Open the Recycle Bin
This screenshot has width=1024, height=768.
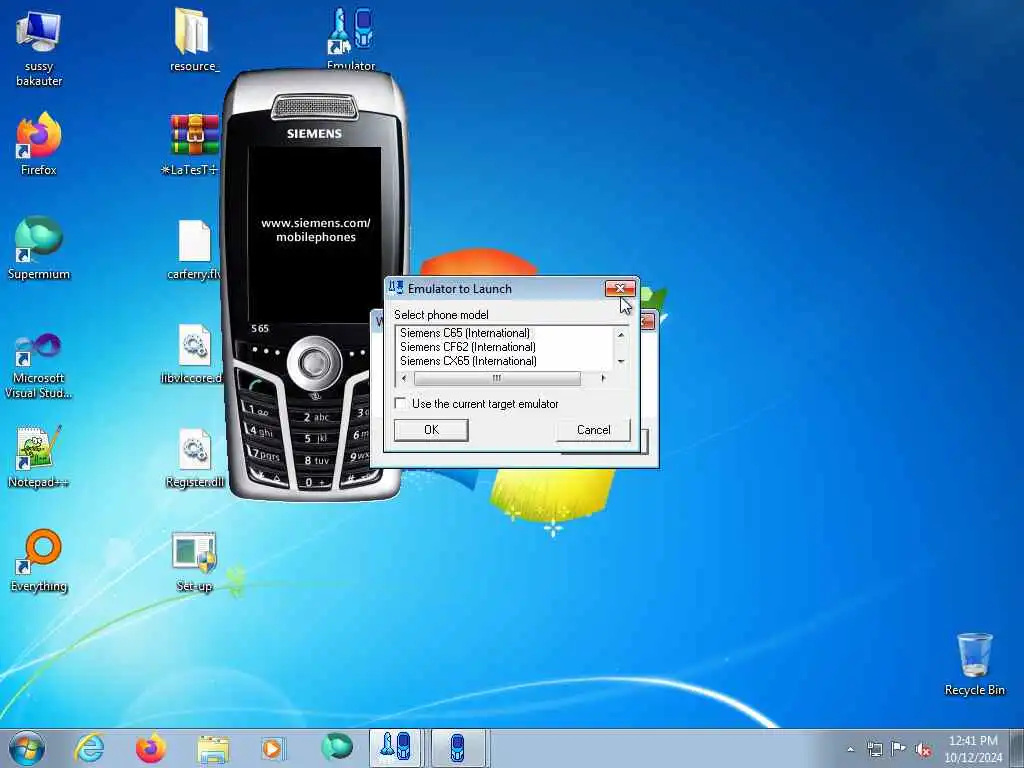974,664
